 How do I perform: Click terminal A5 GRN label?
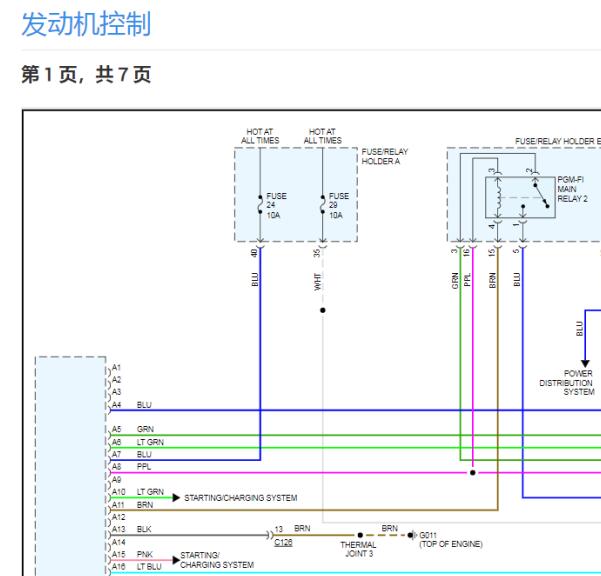[x=133, y=429]
